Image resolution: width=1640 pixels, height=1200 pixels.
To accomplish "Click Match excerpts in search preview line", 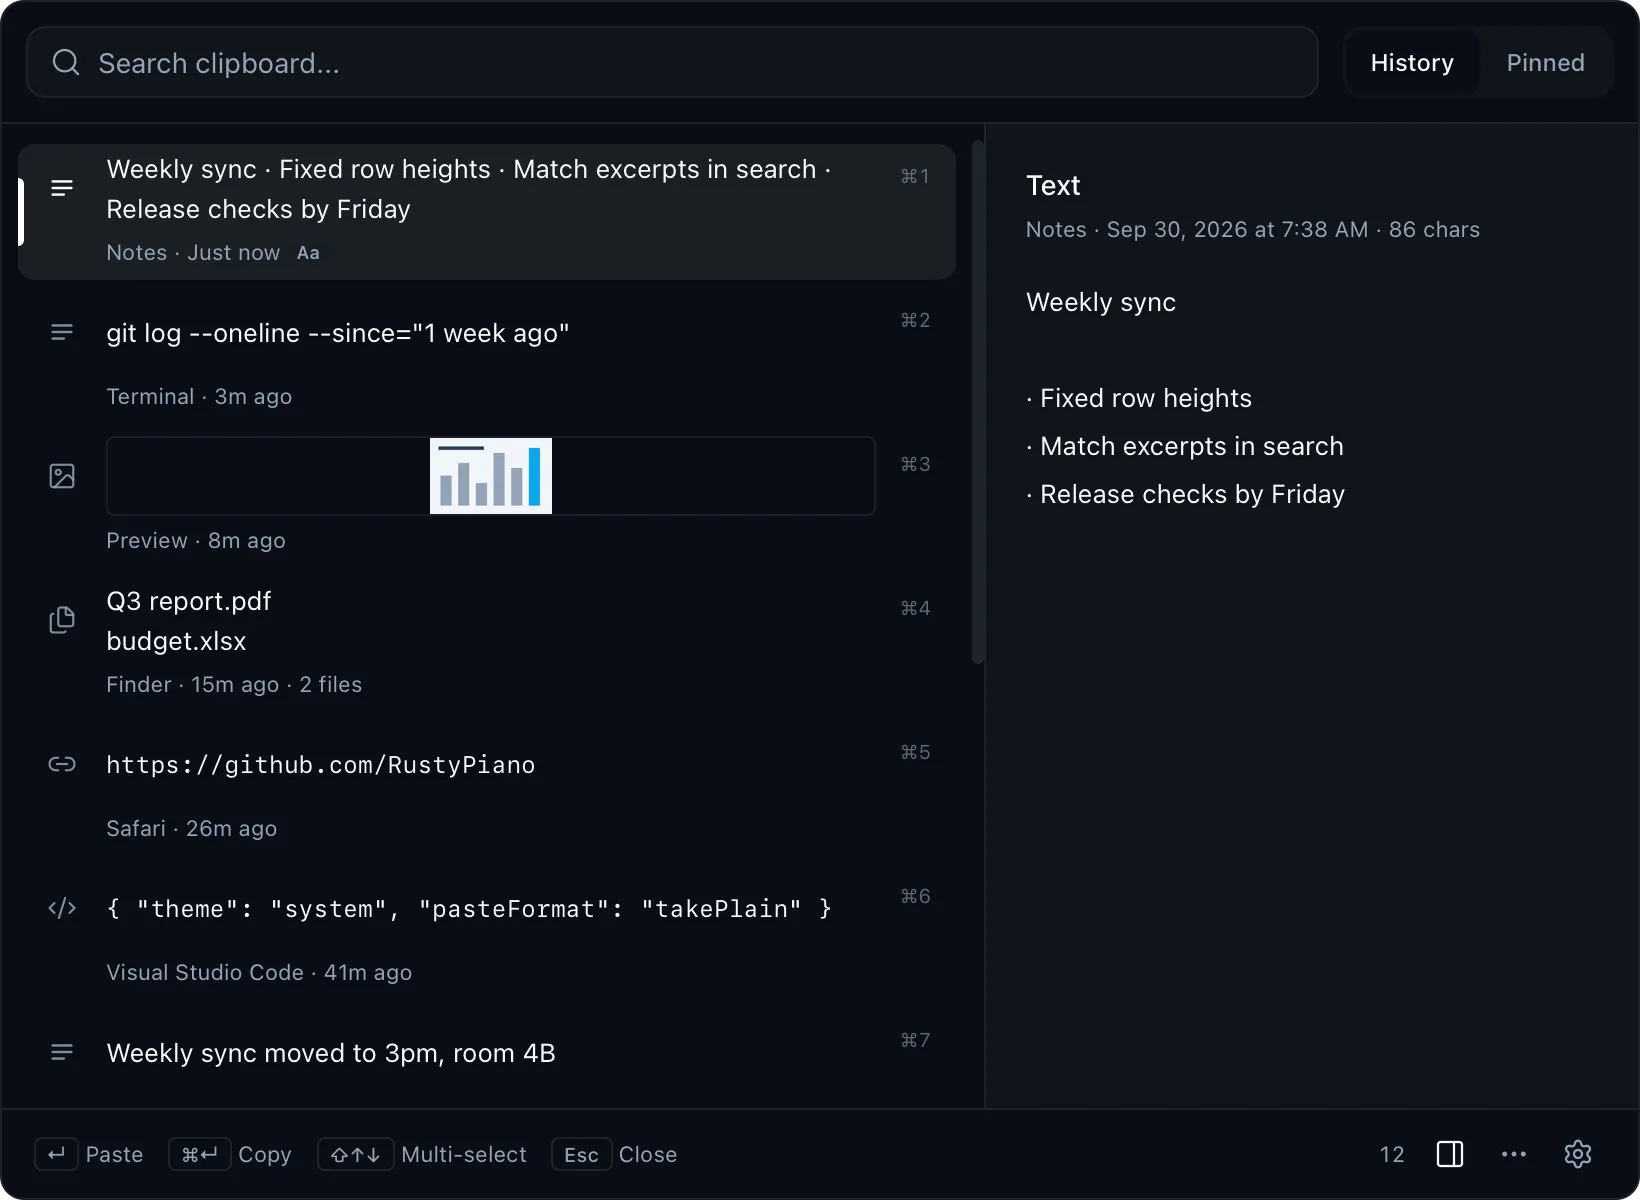I will [x=1185, y=446].
